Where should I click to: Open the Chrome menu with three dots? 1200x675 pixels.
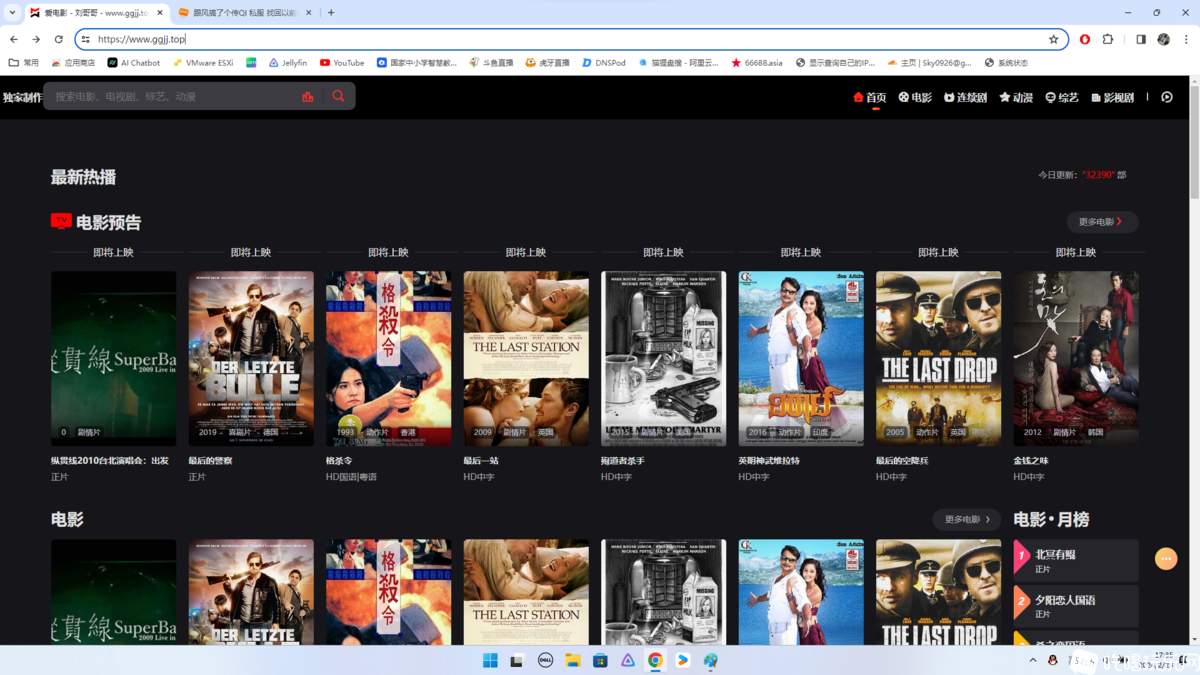pyautogui.click(x=1186, y=39)
